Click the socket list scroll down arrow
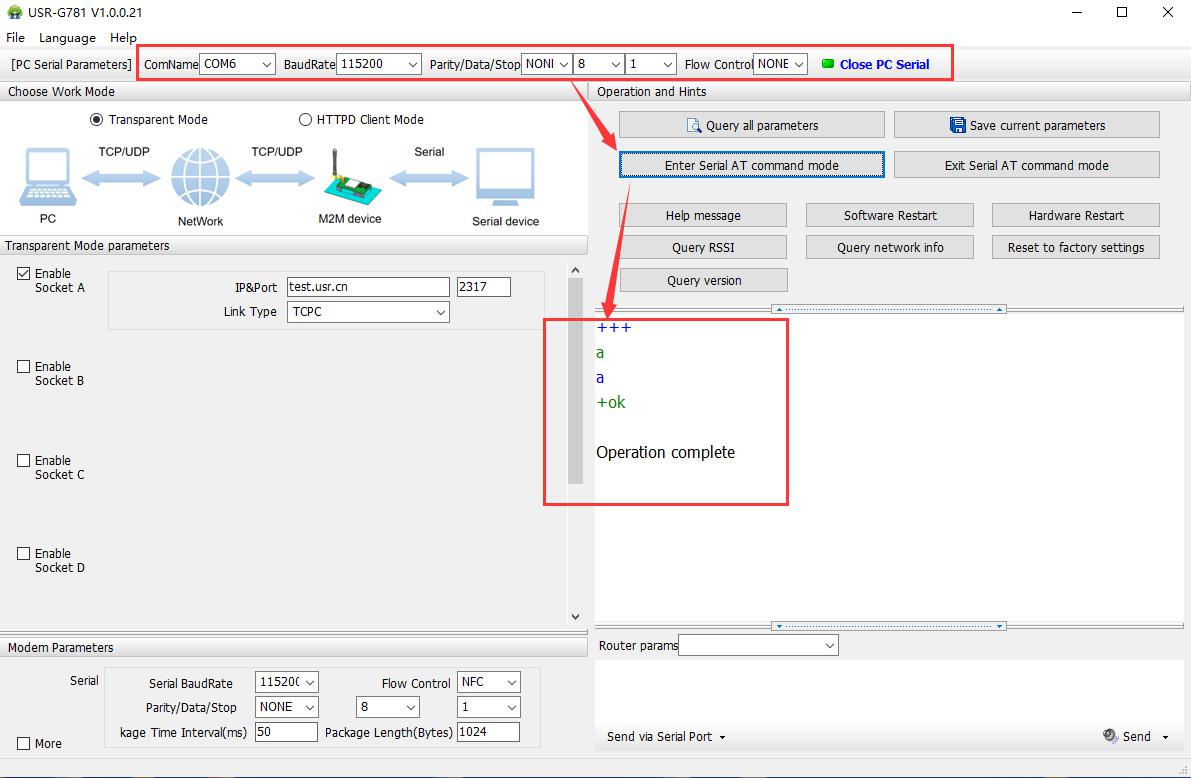The image size is (1191, 778). (575, 617)
